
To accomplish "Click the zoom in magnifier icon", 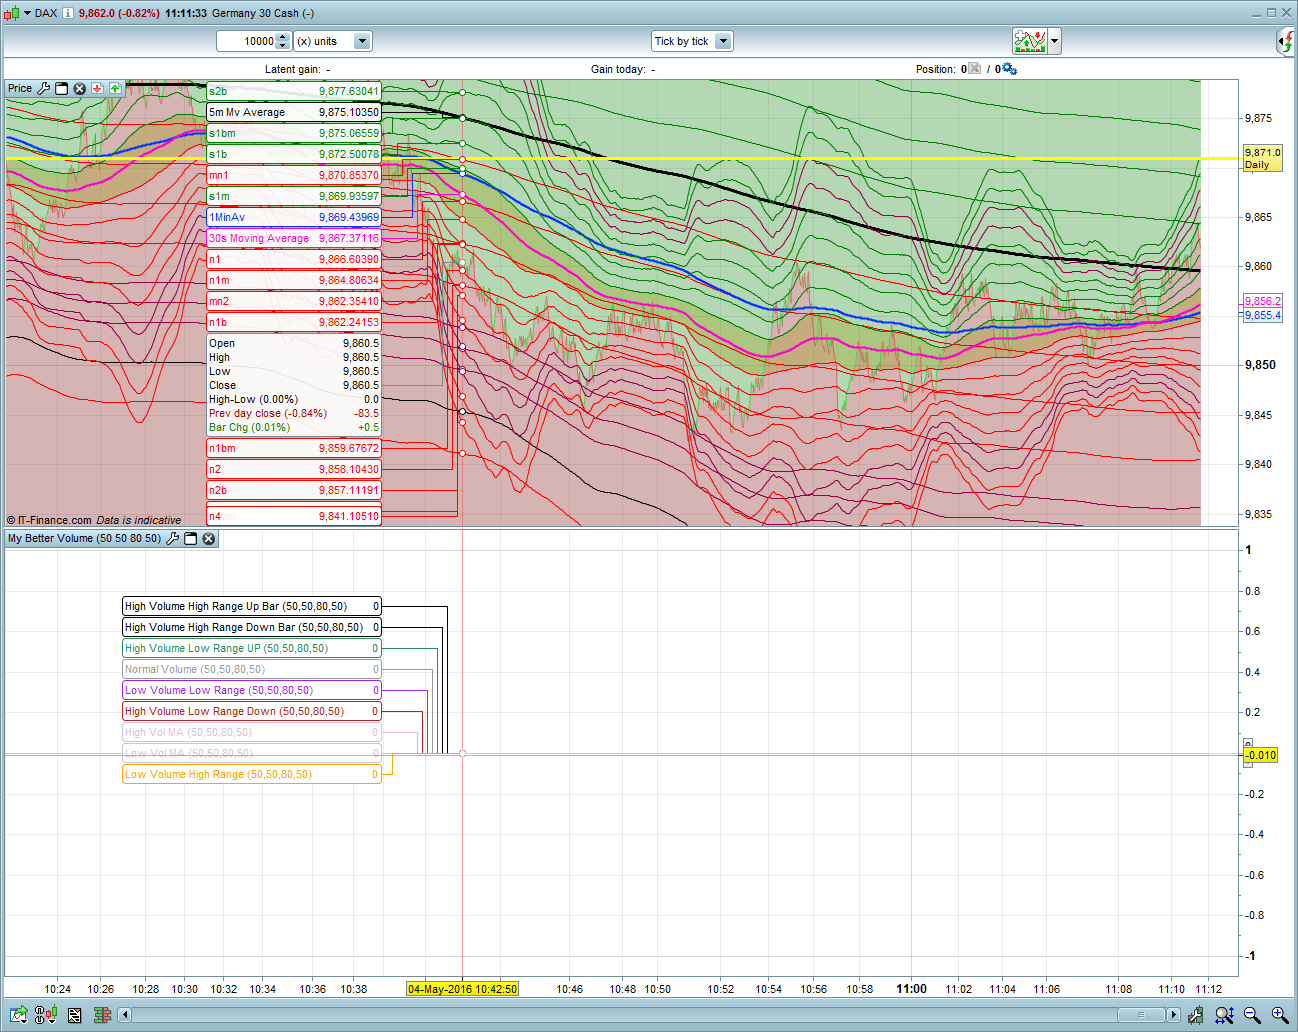I will point(1279,1015).
